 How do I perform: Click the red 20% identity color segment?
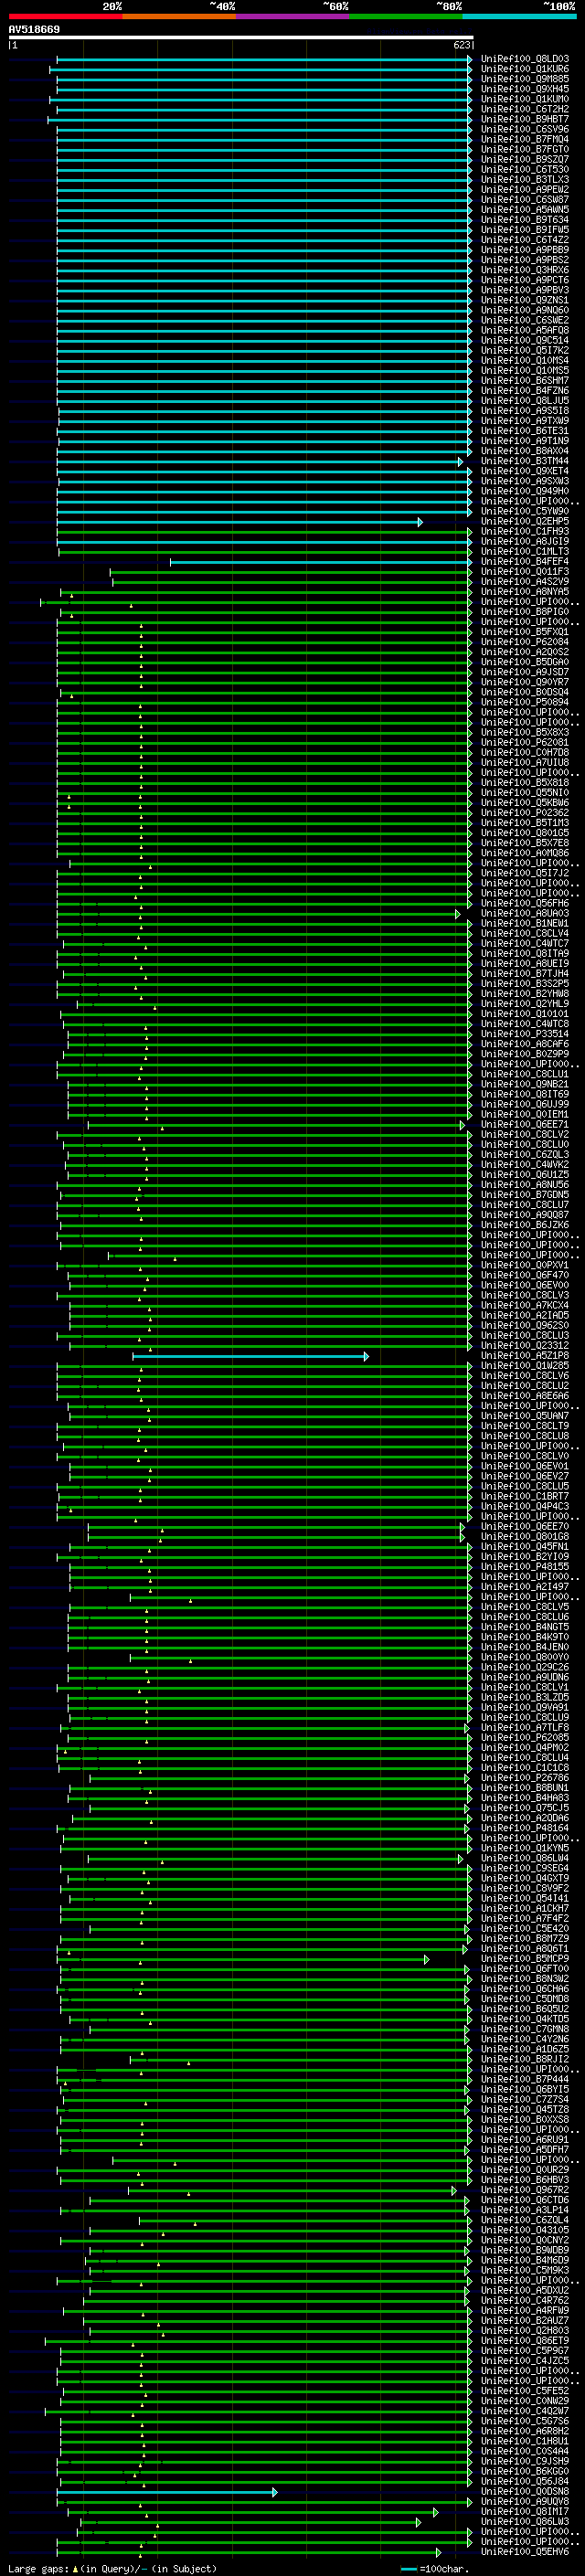point(65,16)
